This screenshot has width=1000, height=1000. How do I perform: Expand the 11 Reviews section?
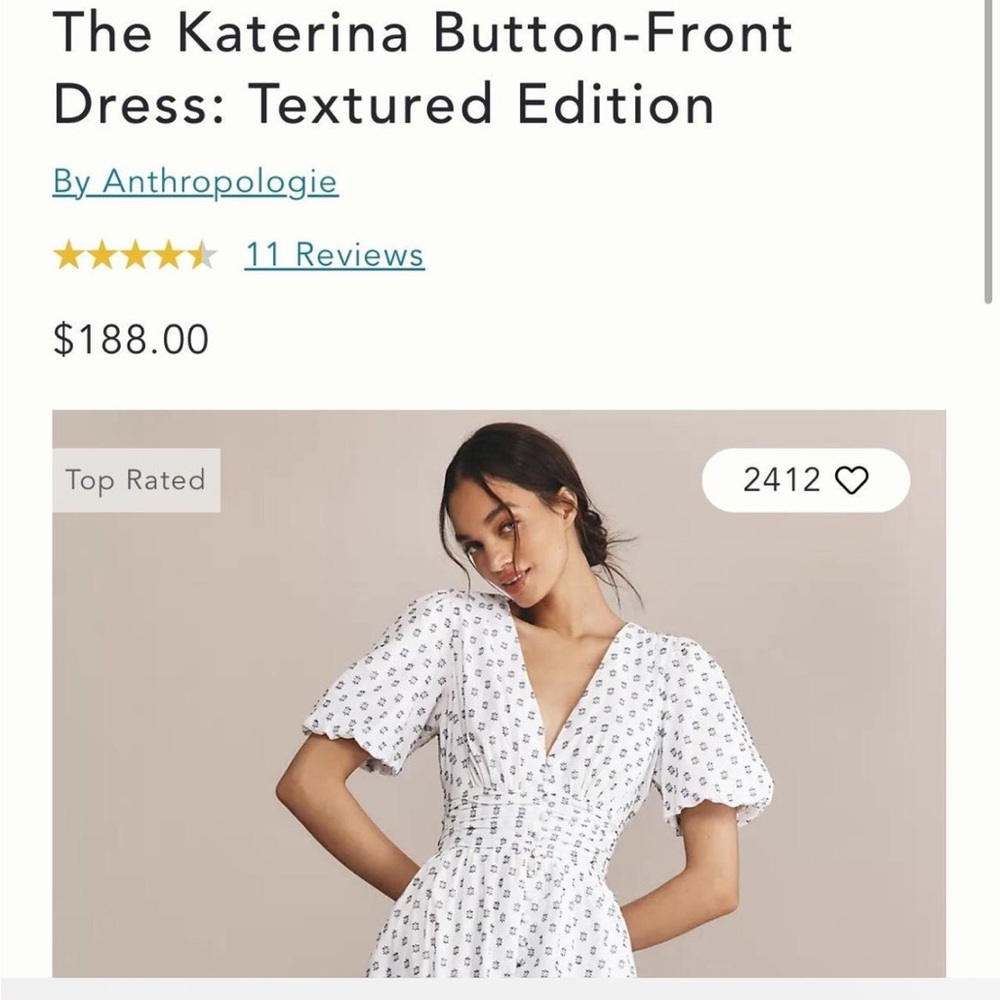tap(332, 254)
